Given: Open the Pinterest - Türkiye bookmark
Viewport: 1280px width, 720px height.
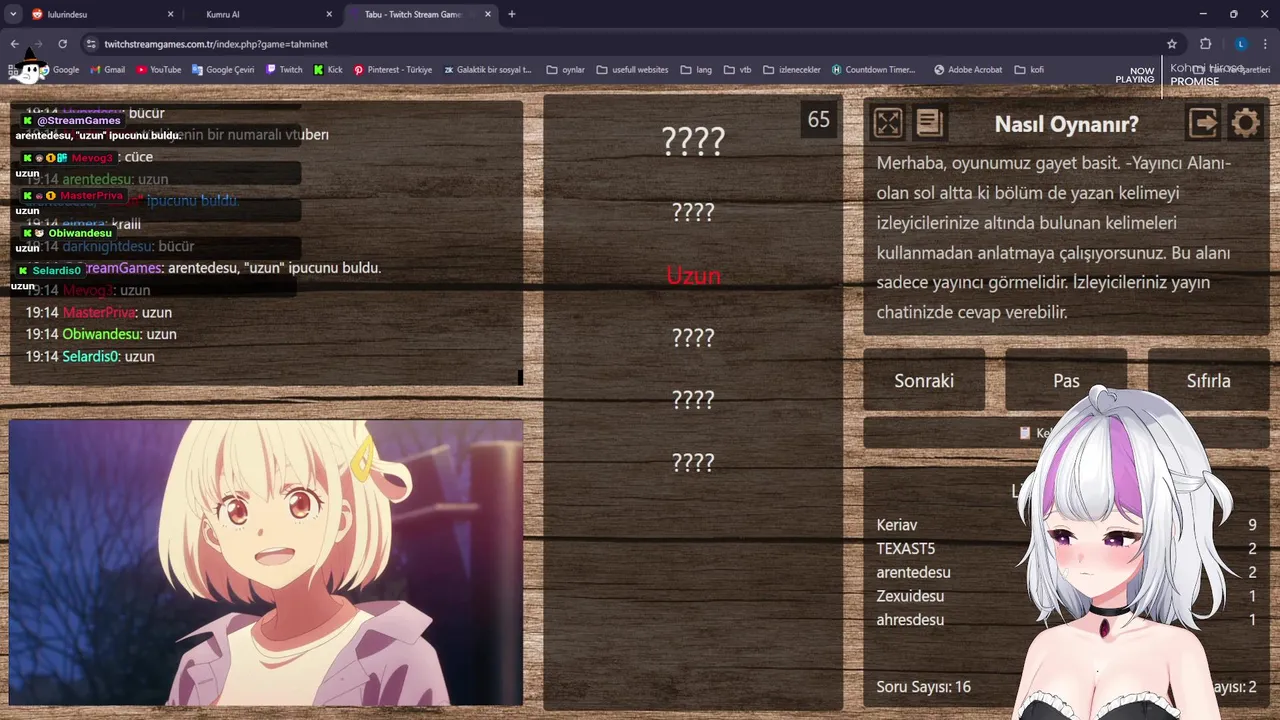Looking at the screenshot, I should 393,70.
